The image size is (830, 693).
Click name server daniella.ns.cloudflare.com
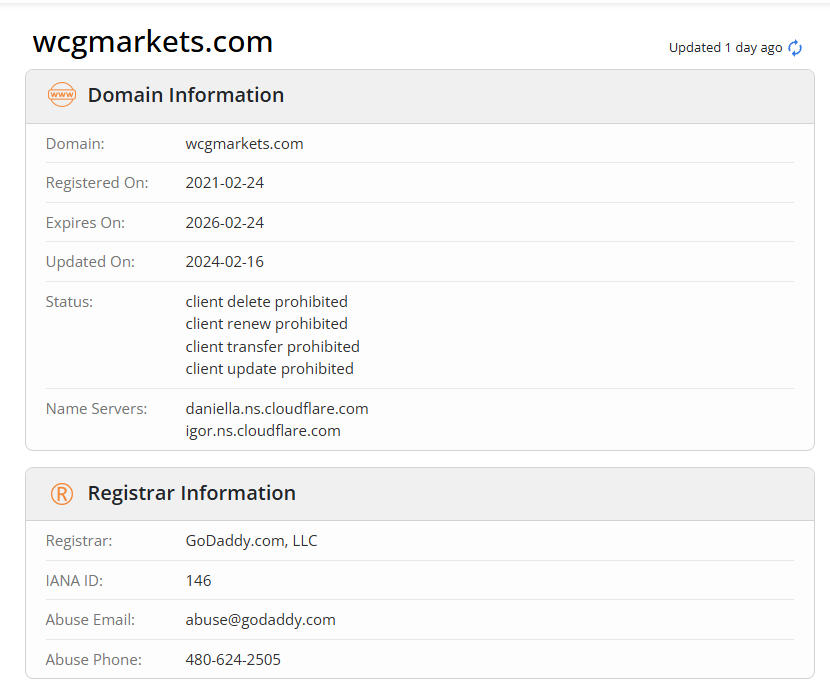click(x=277, y=408)
